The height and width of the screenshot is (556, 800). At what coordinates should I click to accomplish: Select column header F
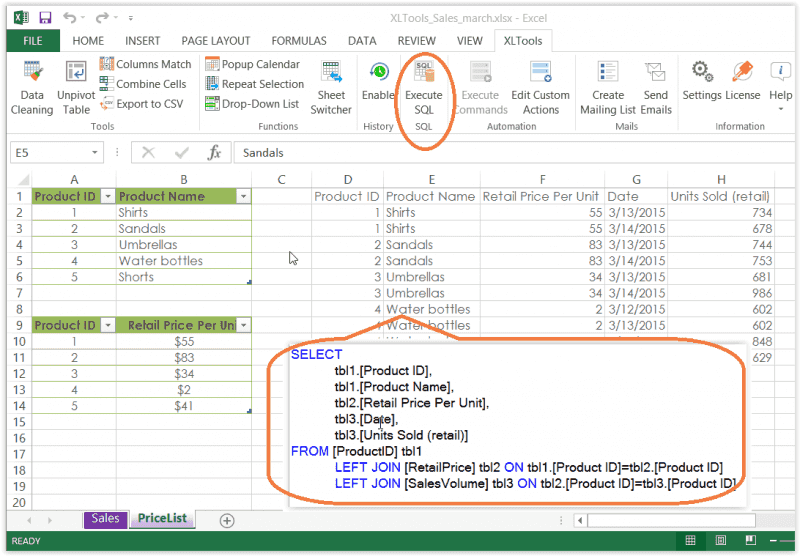(x=542, y=180)
